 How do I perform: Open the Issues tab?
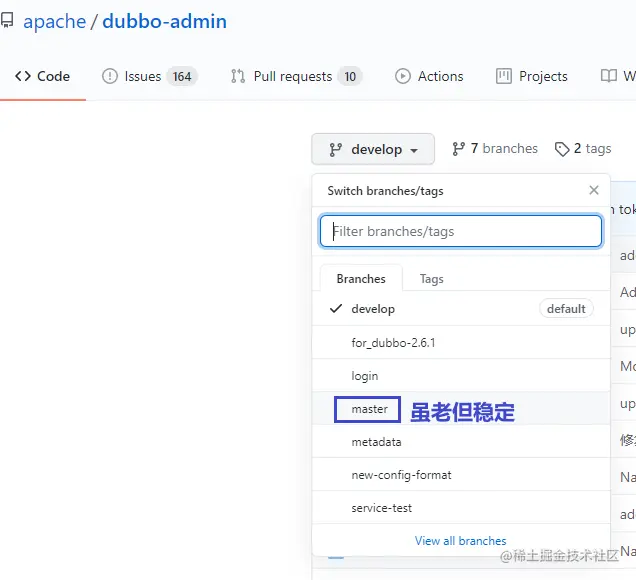149,76
